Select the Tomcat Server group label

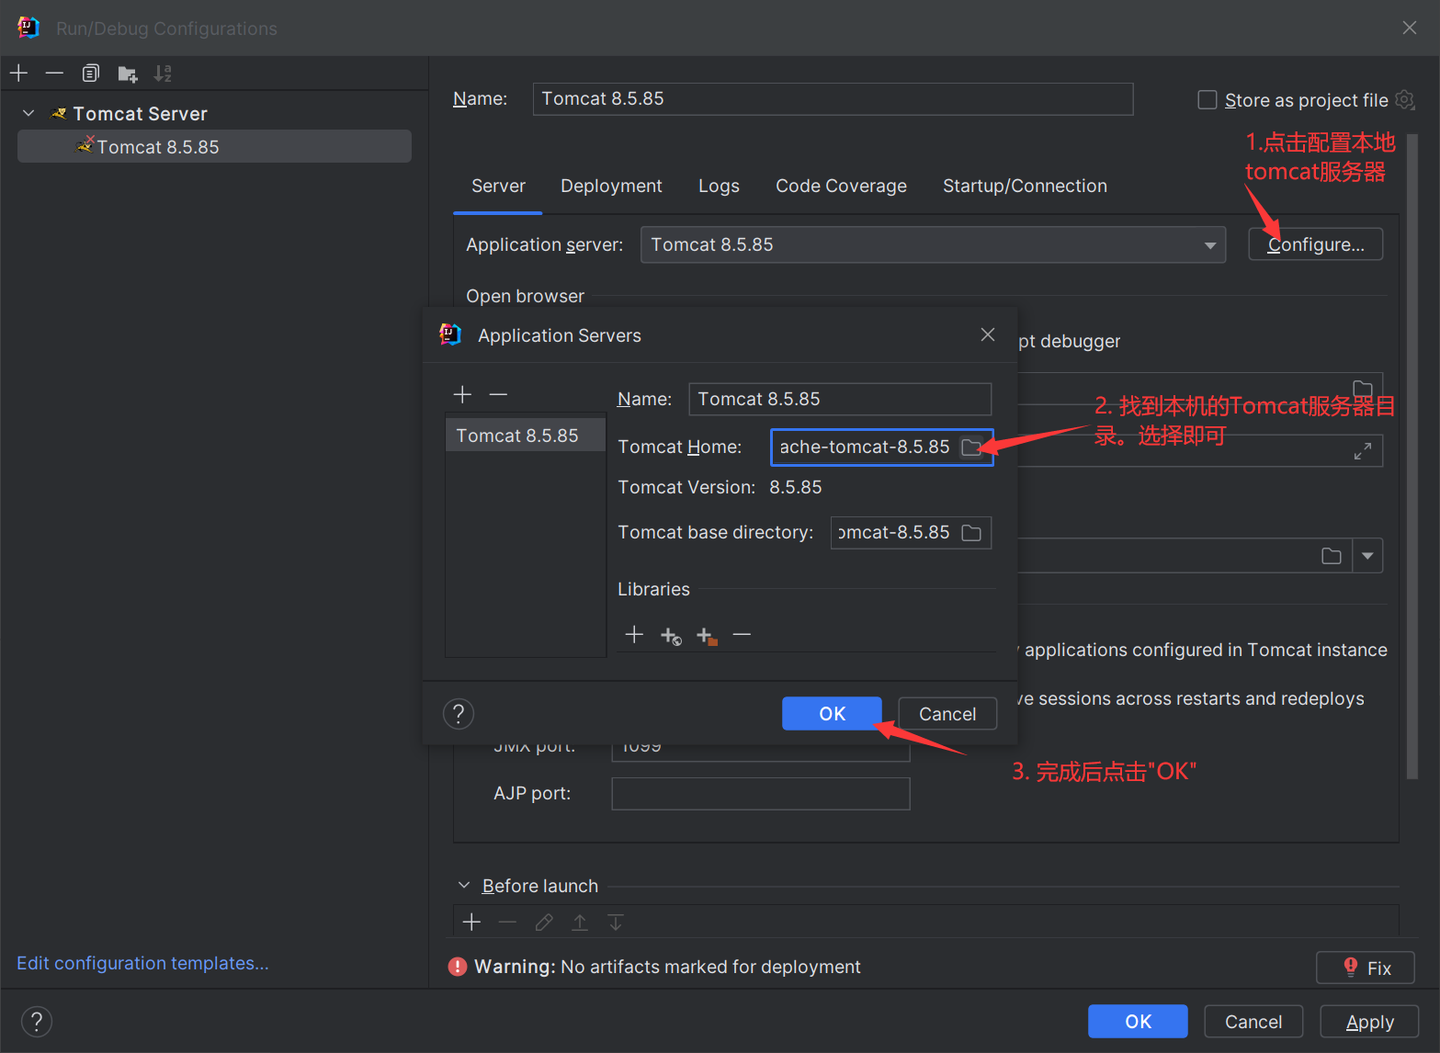pyautogui.click(x=140, y=113)
